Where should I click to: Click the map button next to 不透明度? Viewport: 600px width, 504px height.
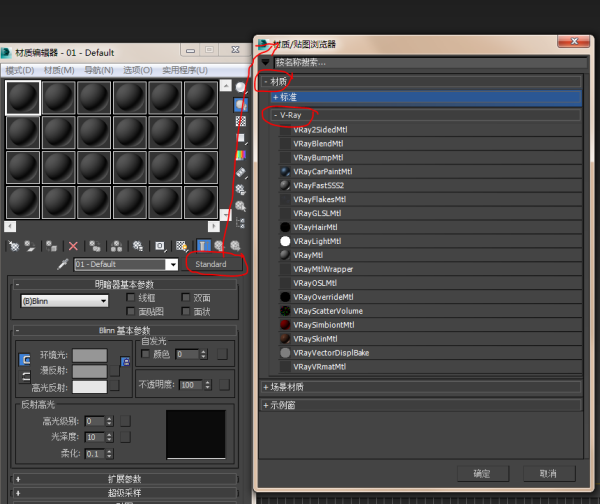[x=225, y=385]
